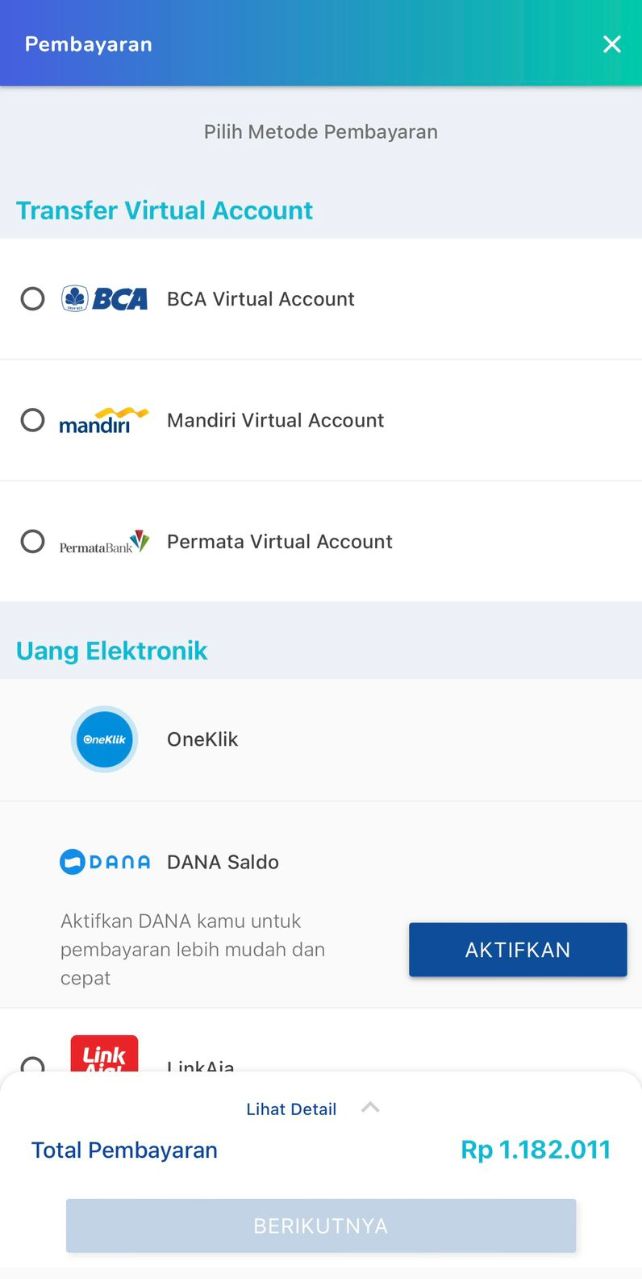Tap the Rp 1.182.011 total amount
The image size is (642, 1279).
pyautogui.click(x=536, y=1150)
